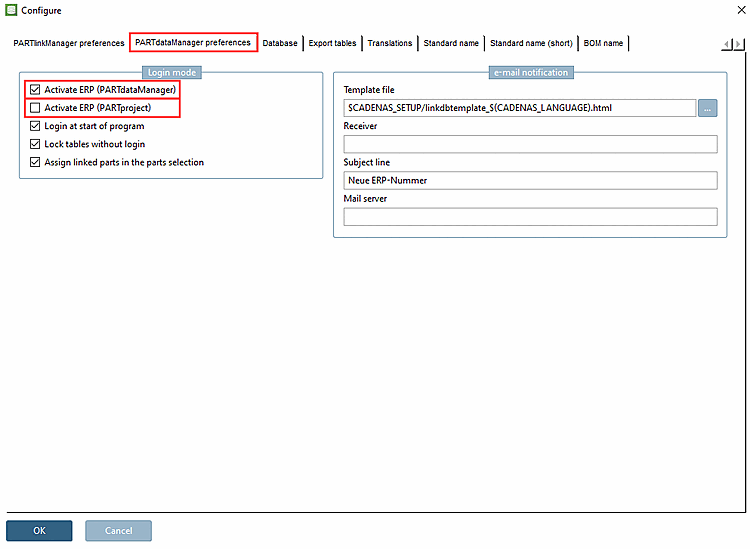The height and width of the screenshot is (549, 750).
Task: Switch to the Database tab
Action: (x=280, y=43)
